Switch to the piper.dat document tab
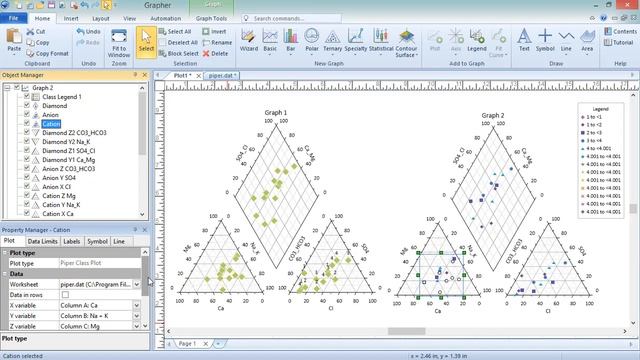 point(221,76)
